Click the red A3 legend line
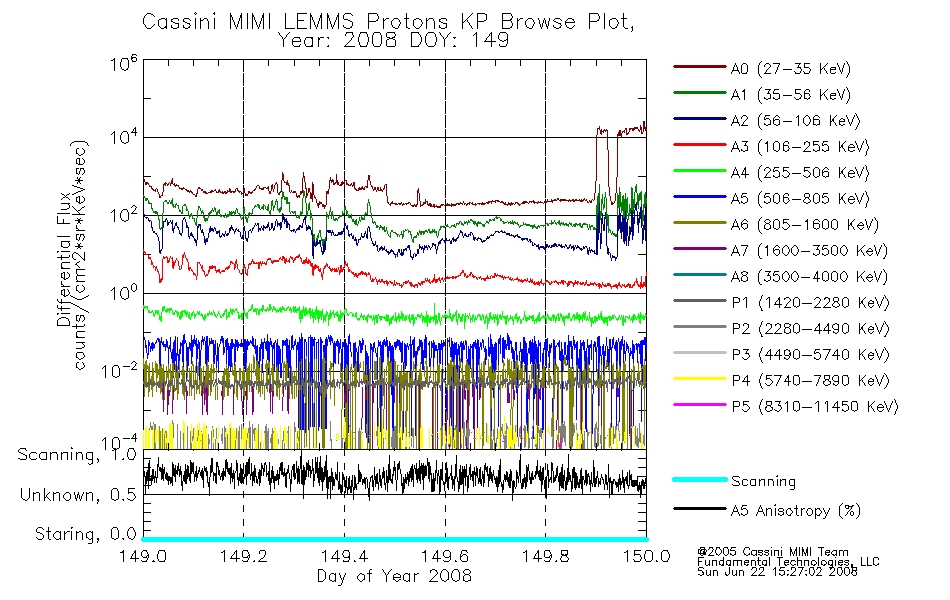The height and width of the screenshot is (600, 950). point(700,145)
